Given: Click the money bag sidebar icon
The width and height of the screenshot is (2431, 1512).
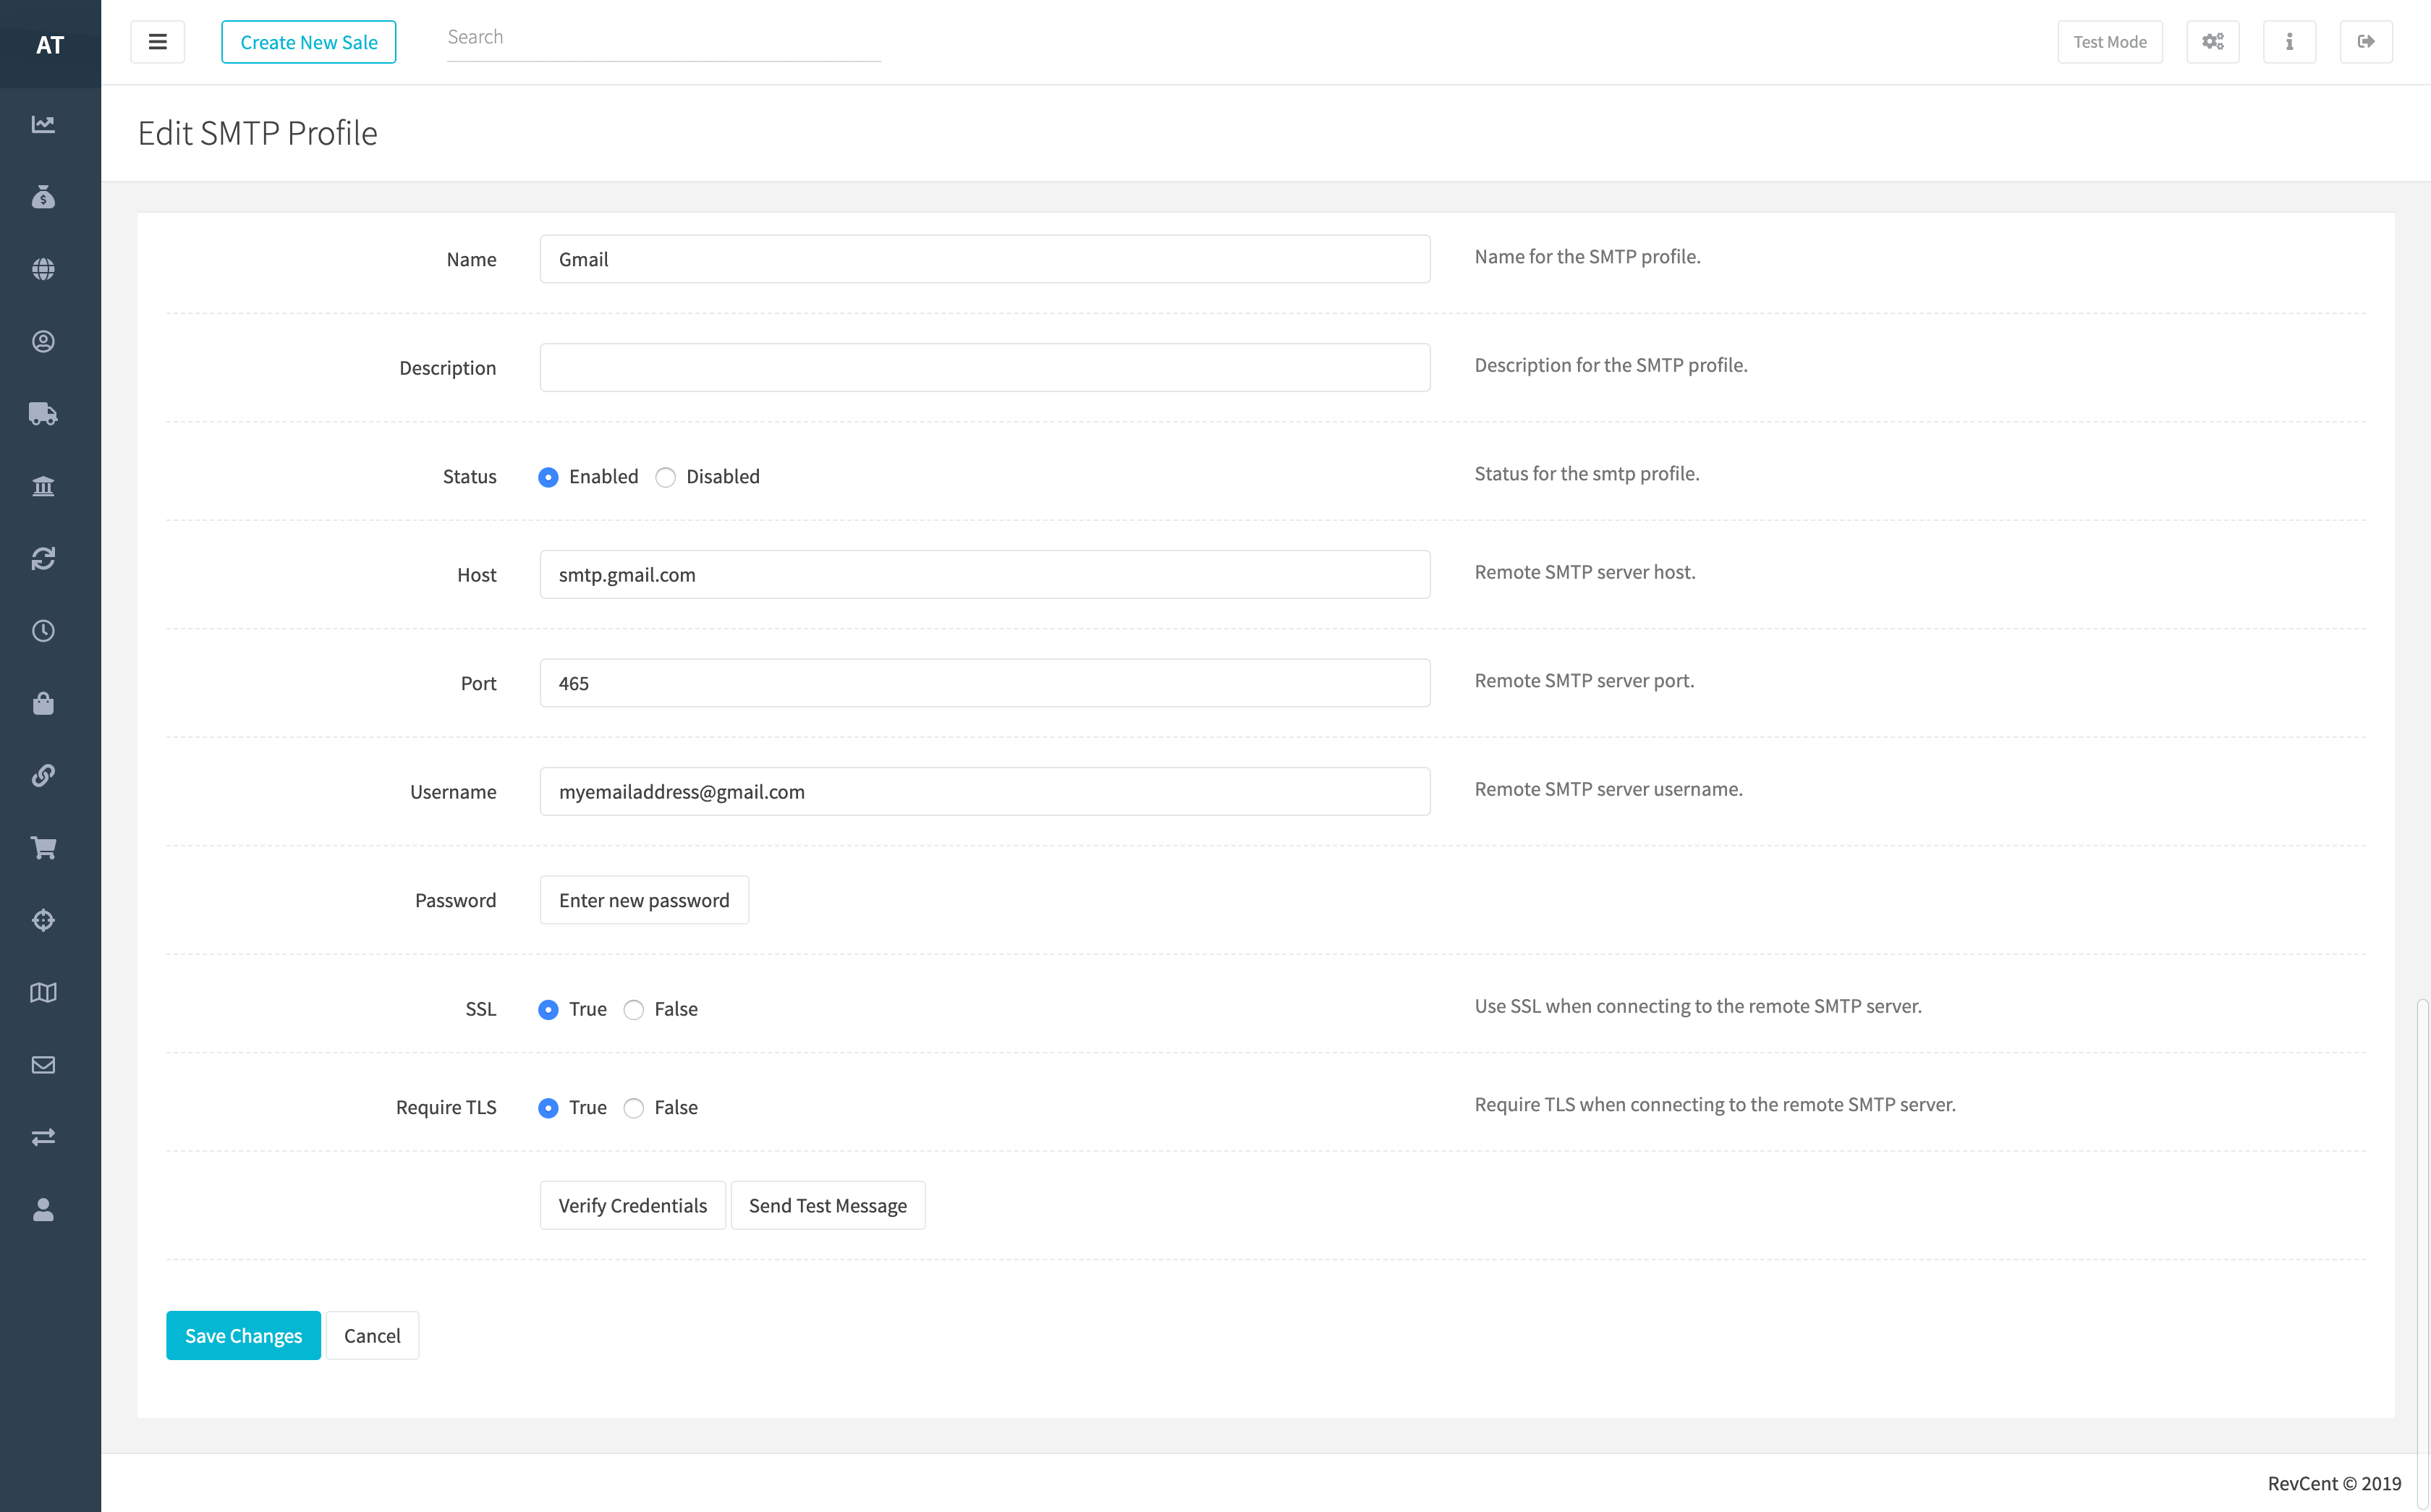Looking at the screenshot, I should [43, 197].
